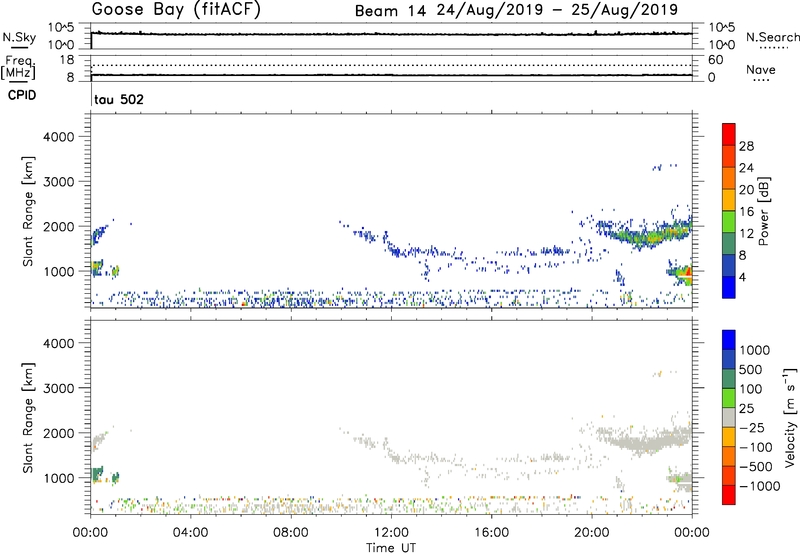The height and width of the screenshot is (554, 800).
Task: Click the "CPID" row label
Action: coord(22,95)
